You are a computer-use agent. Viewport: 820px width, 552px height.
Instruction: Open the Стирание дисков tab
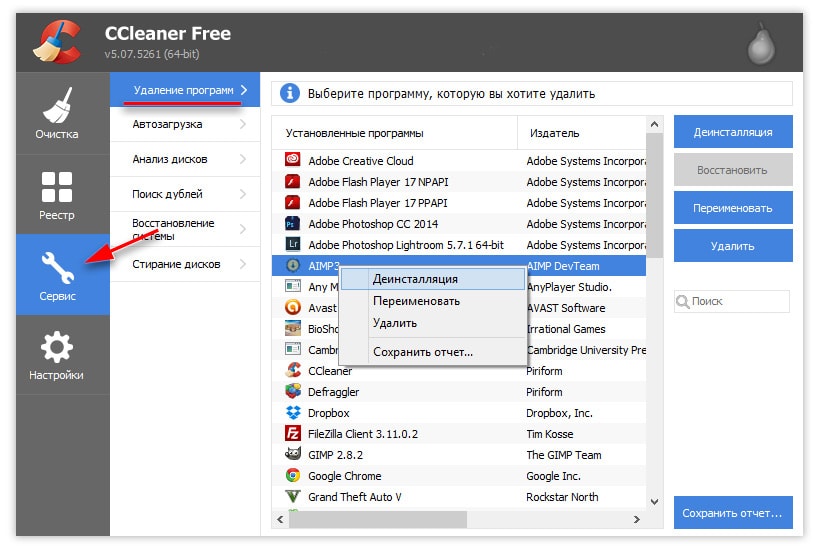coord(185,264)
